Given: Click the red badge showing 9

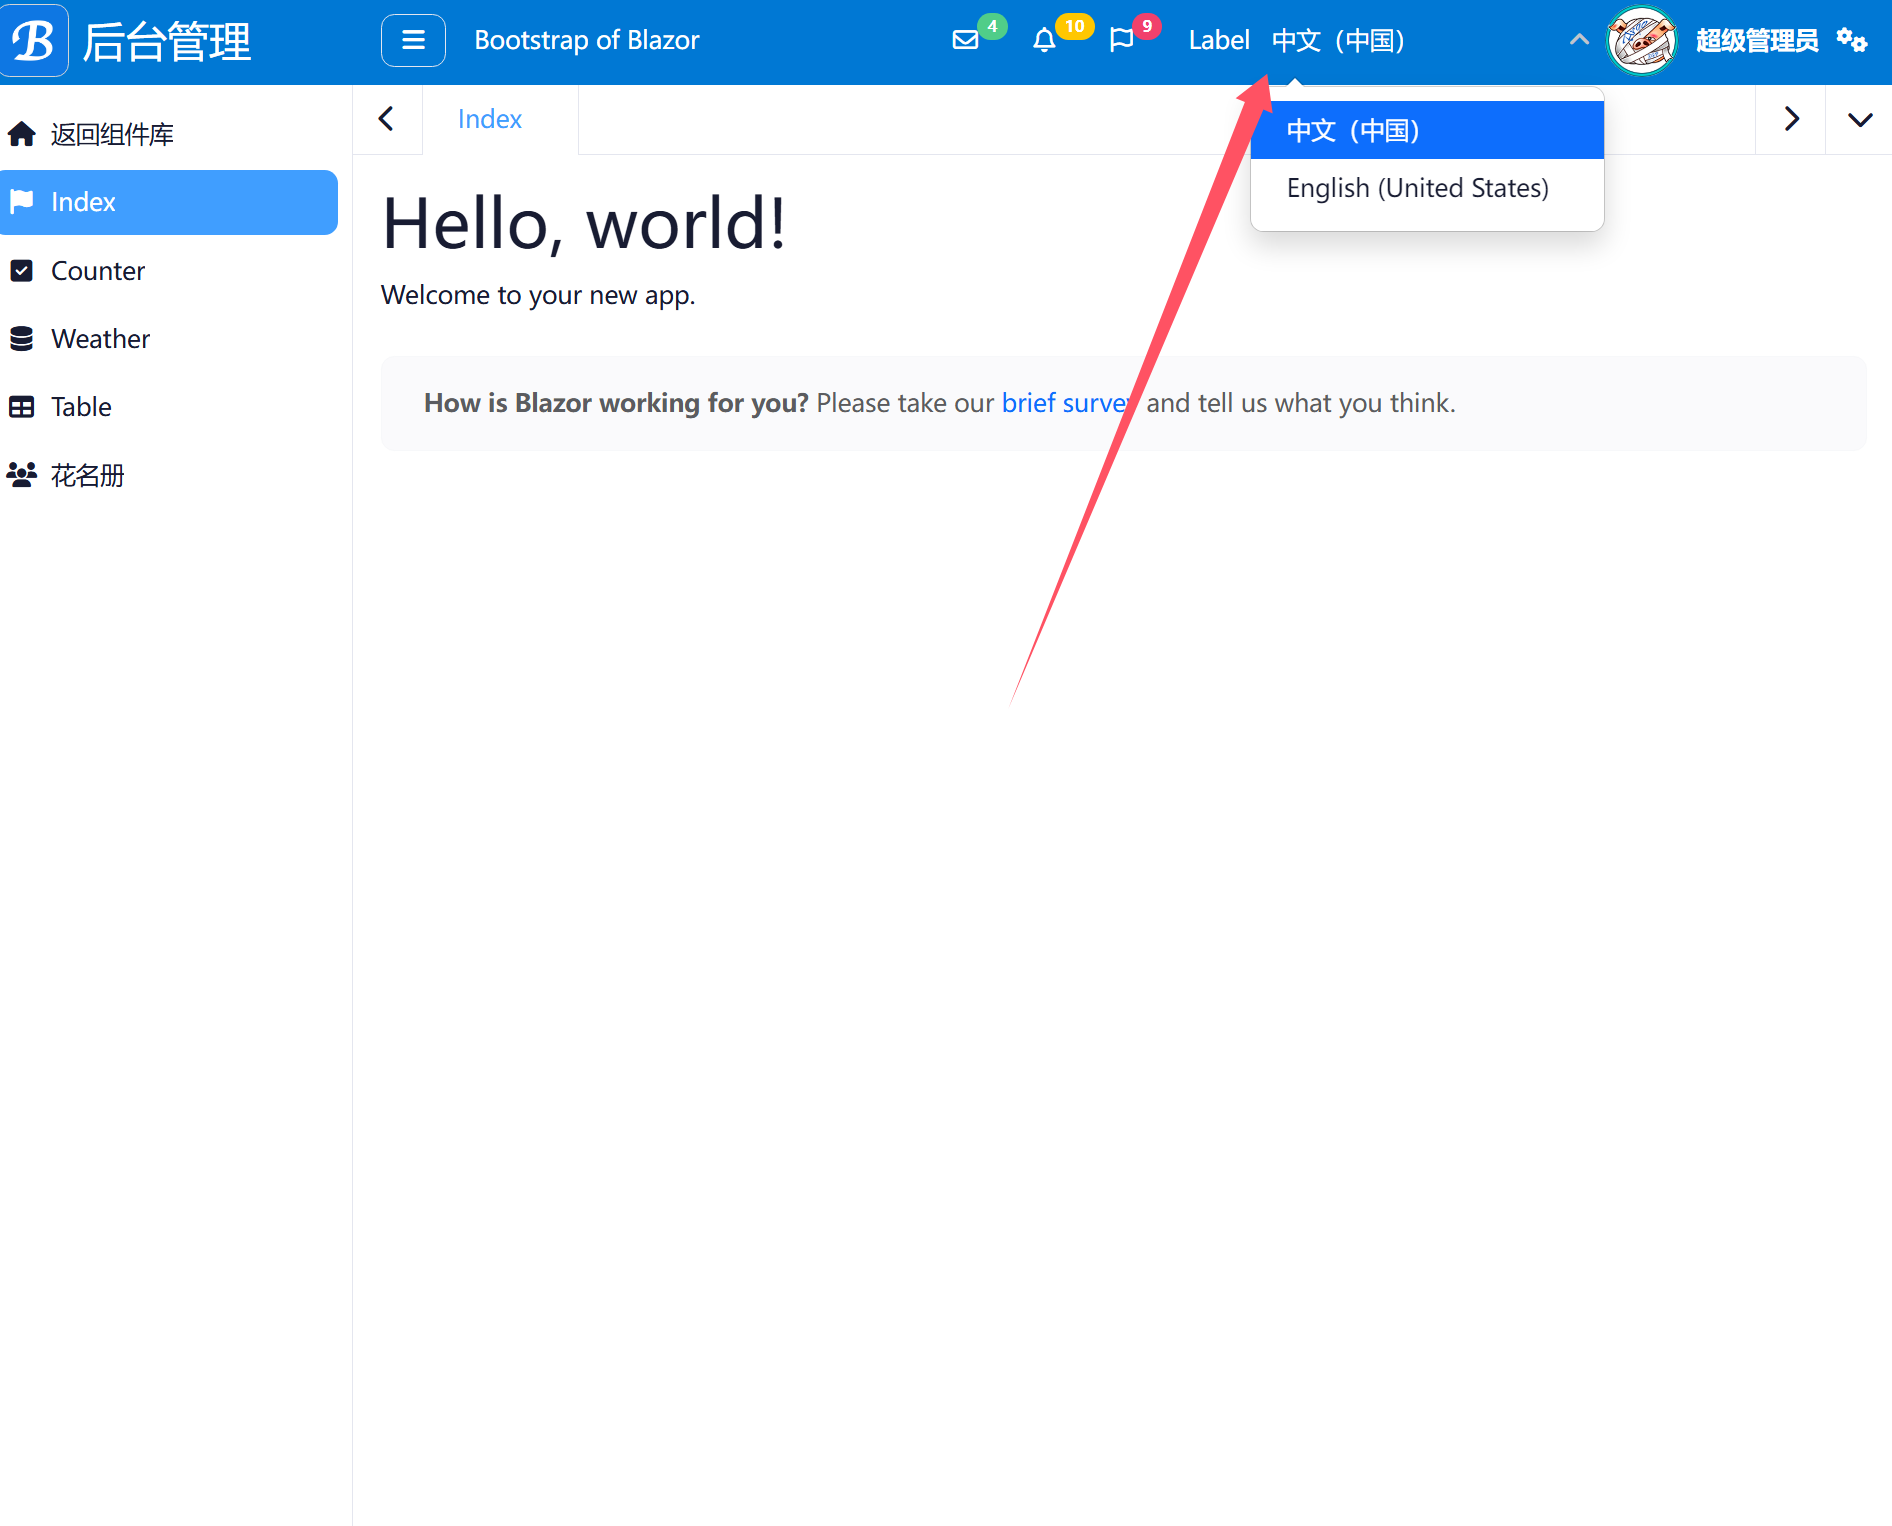Looking at the screenshot, I should click(1147, 26).
